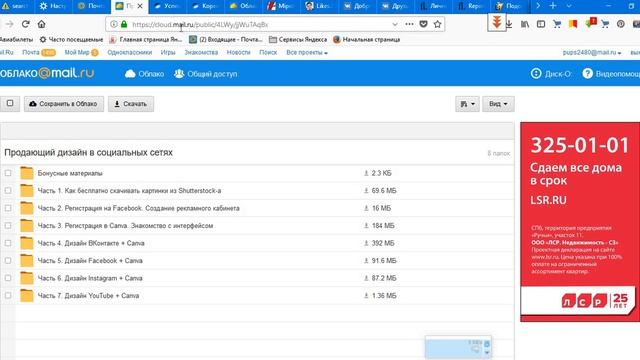Screen dimensions: 640x360
Task: Download Часть 7 via 1.36 МБ arrow
Action: point(366,296)
